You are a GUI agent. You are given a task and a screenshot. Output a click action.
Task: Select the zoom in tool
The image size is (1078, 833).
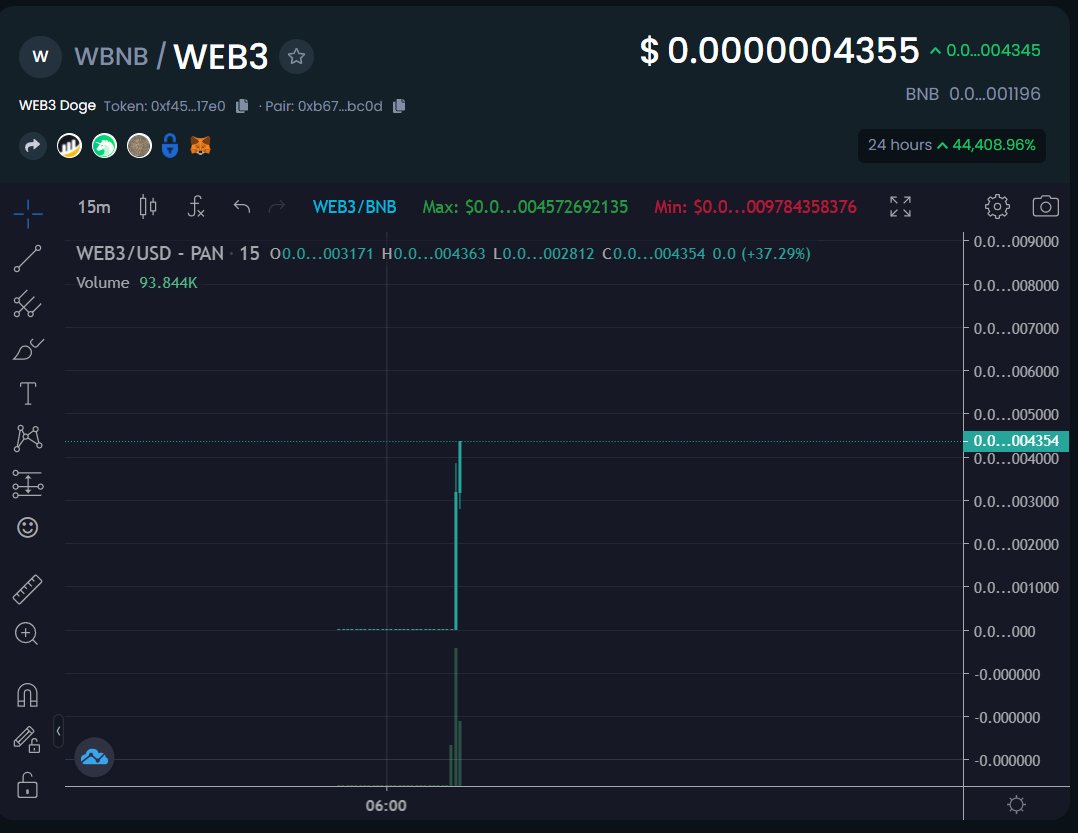click(27, 634)
